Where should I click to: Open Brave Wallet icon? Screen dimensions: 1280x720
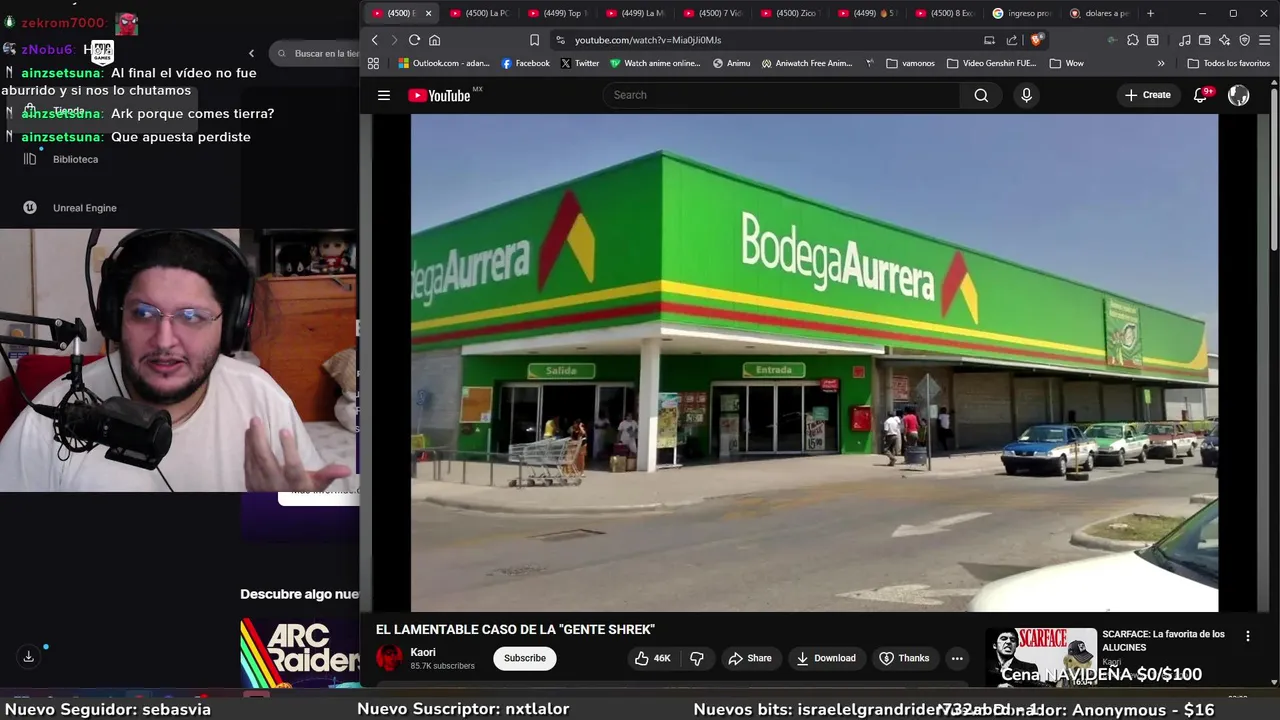pyautogui.click(x=1205, y=40)
